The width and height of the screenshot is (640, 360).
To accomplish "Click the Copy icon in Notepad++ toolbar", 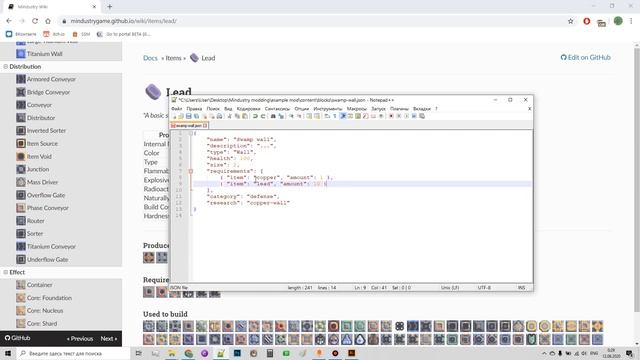I will [x=237, y=116].
